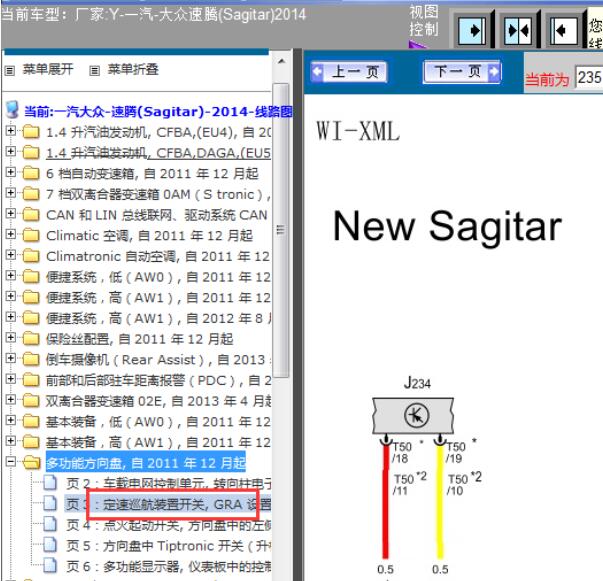Image resolution: width=603 pixels, height=581 pixels.
Task: Click the red wire at T50/18
Action: [386, 500]
